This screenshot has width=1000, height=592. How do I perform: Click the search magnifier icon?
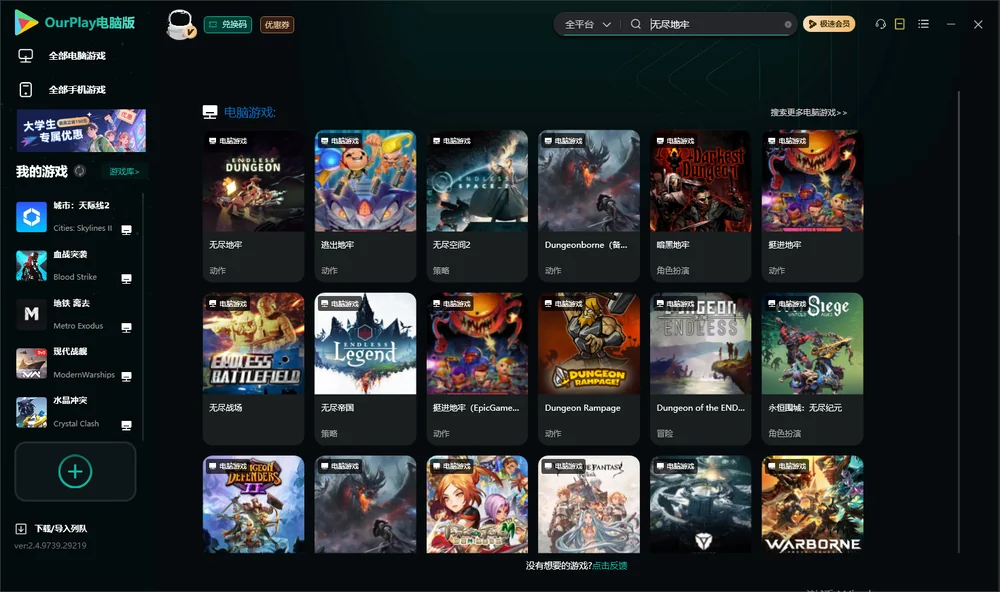[x=636, y=24]
